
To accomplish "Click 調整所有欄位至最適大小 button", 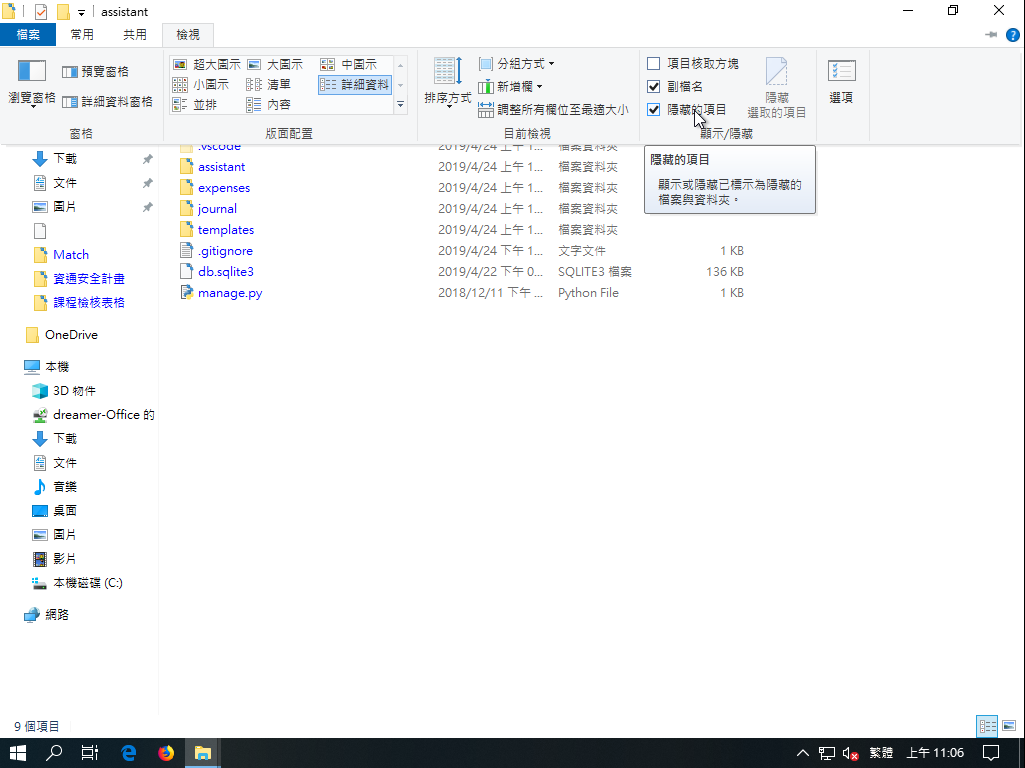I will (x=554, y=110).
